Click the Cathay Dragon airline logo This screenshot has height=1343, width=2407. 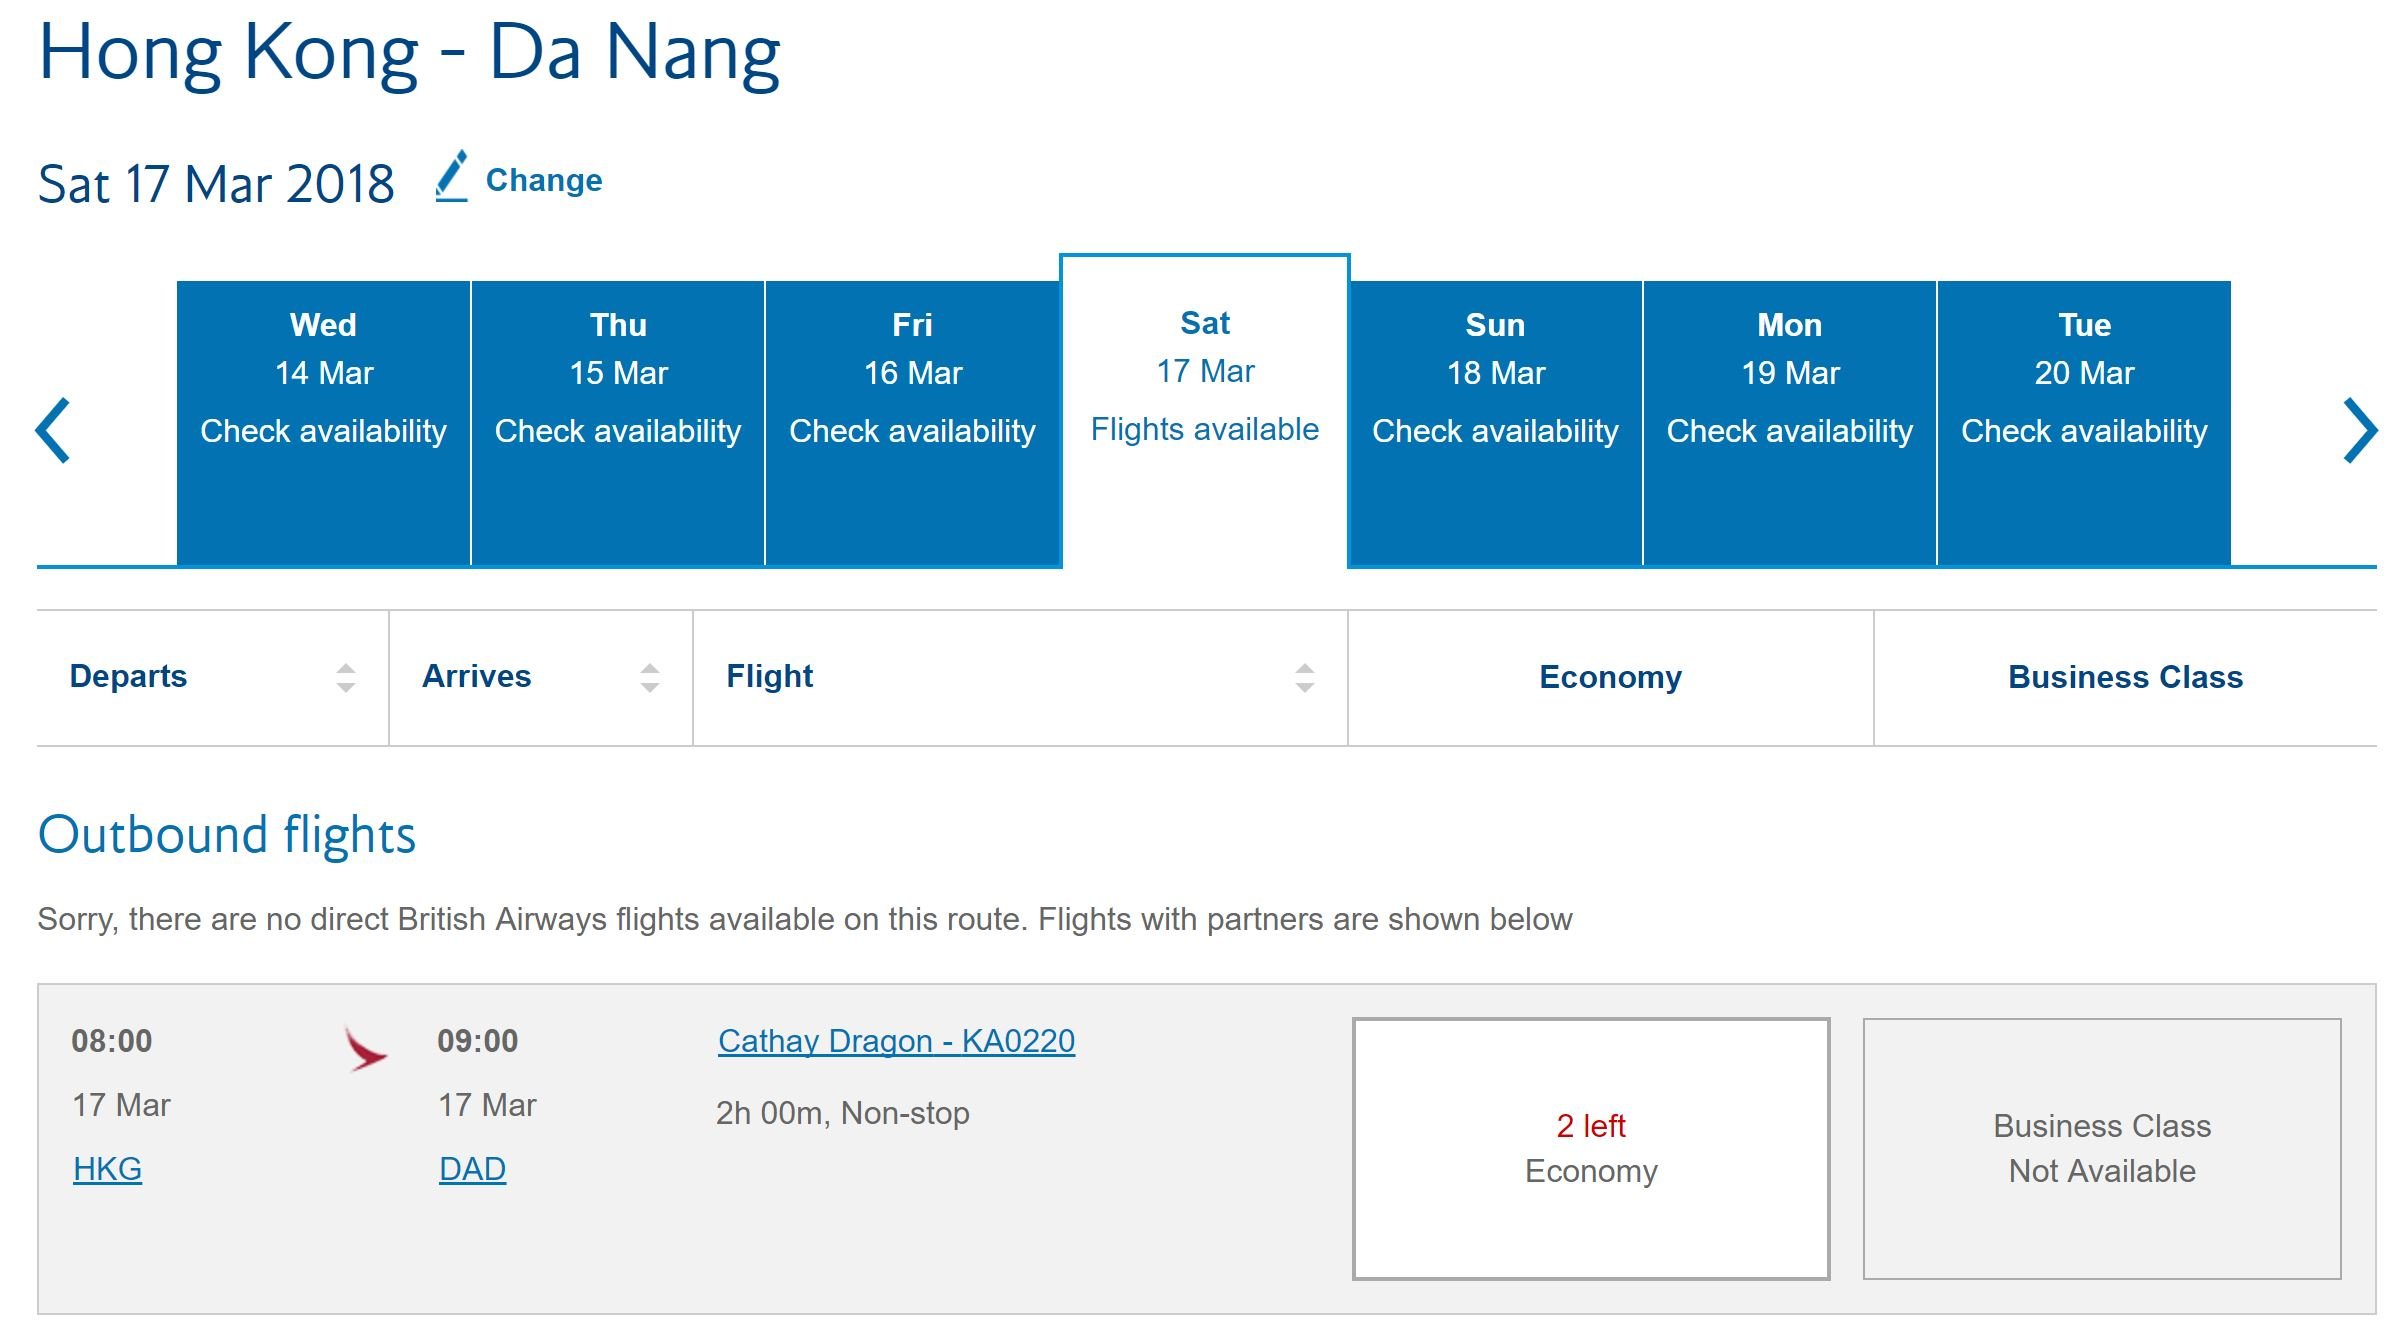pyautogui.click(x=365, y=1049)
